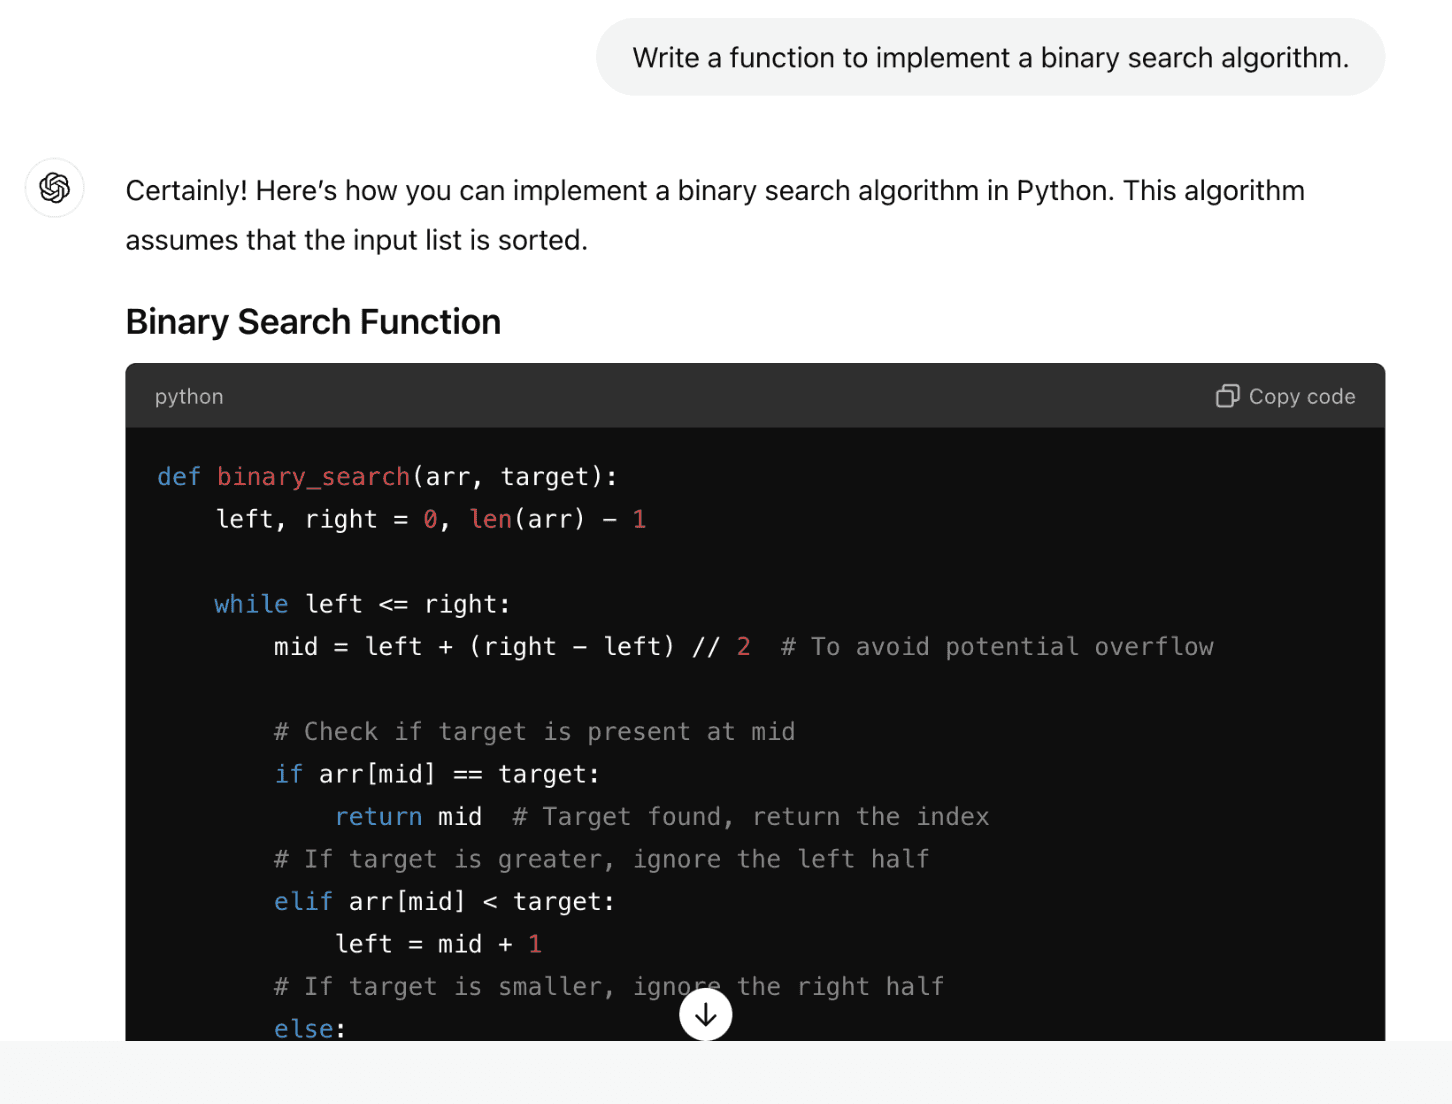Click the copy icon in code header
Viewport: 1452px width, 1104px height.
1227,397
